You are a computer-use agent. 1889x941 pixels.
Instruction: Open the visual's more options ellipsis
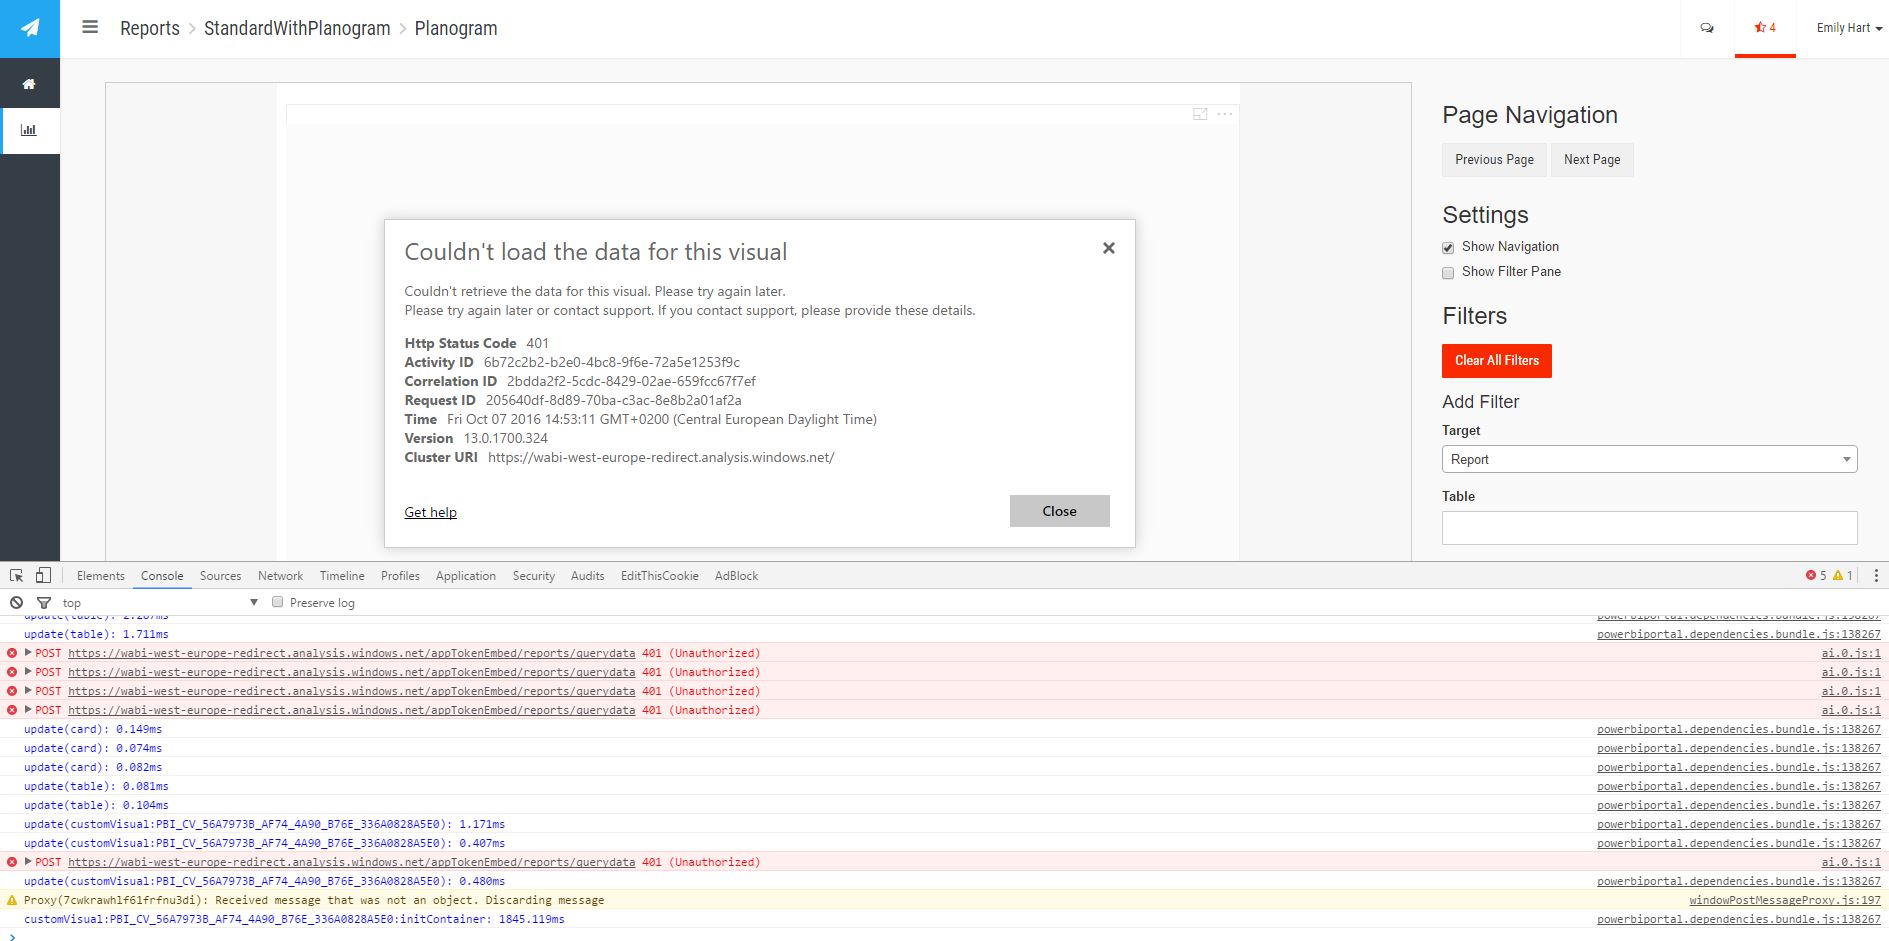click(1225, 114)
